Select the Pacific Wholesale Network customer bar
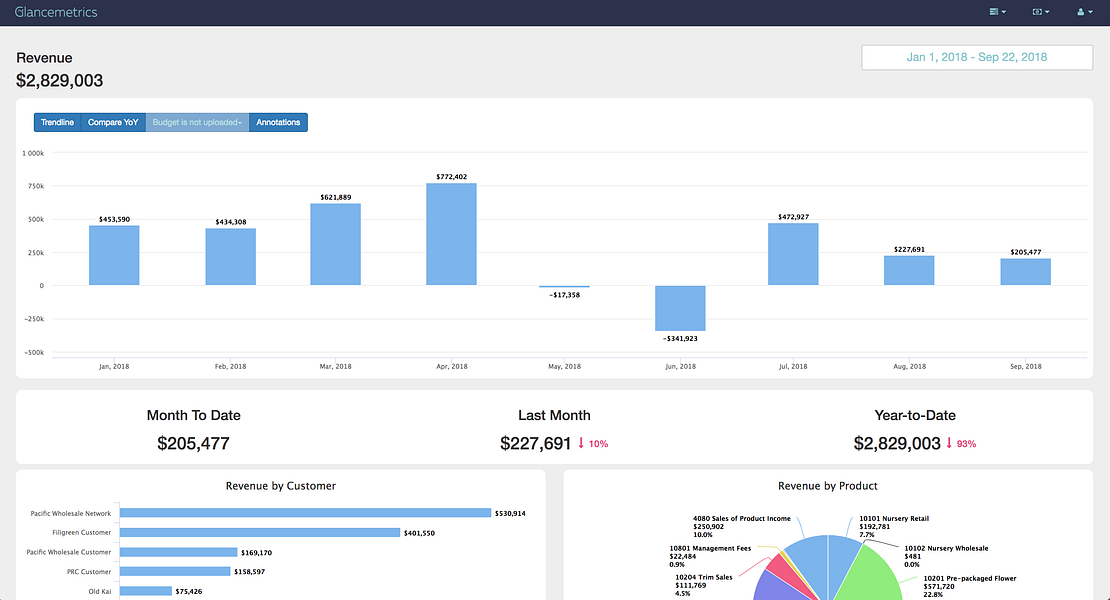The height and width of the screenshot is (600, 1110). click(305, 513)
